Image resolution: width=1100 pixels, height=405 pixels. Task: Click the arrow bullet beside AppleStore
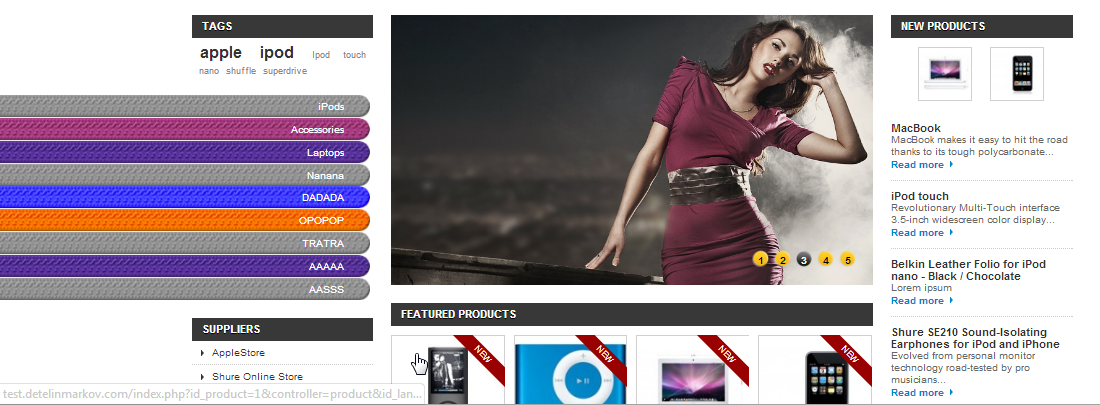click(203, 353)
